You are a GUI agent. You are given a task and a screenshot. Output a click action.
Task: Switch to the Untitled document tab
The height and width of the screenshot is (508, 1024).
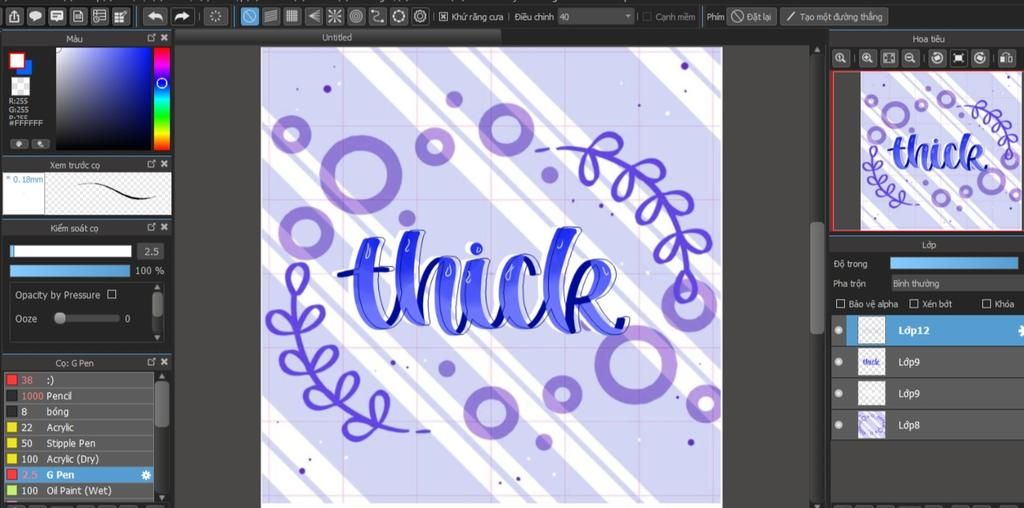pyautogui.click(x=338, y=38)
